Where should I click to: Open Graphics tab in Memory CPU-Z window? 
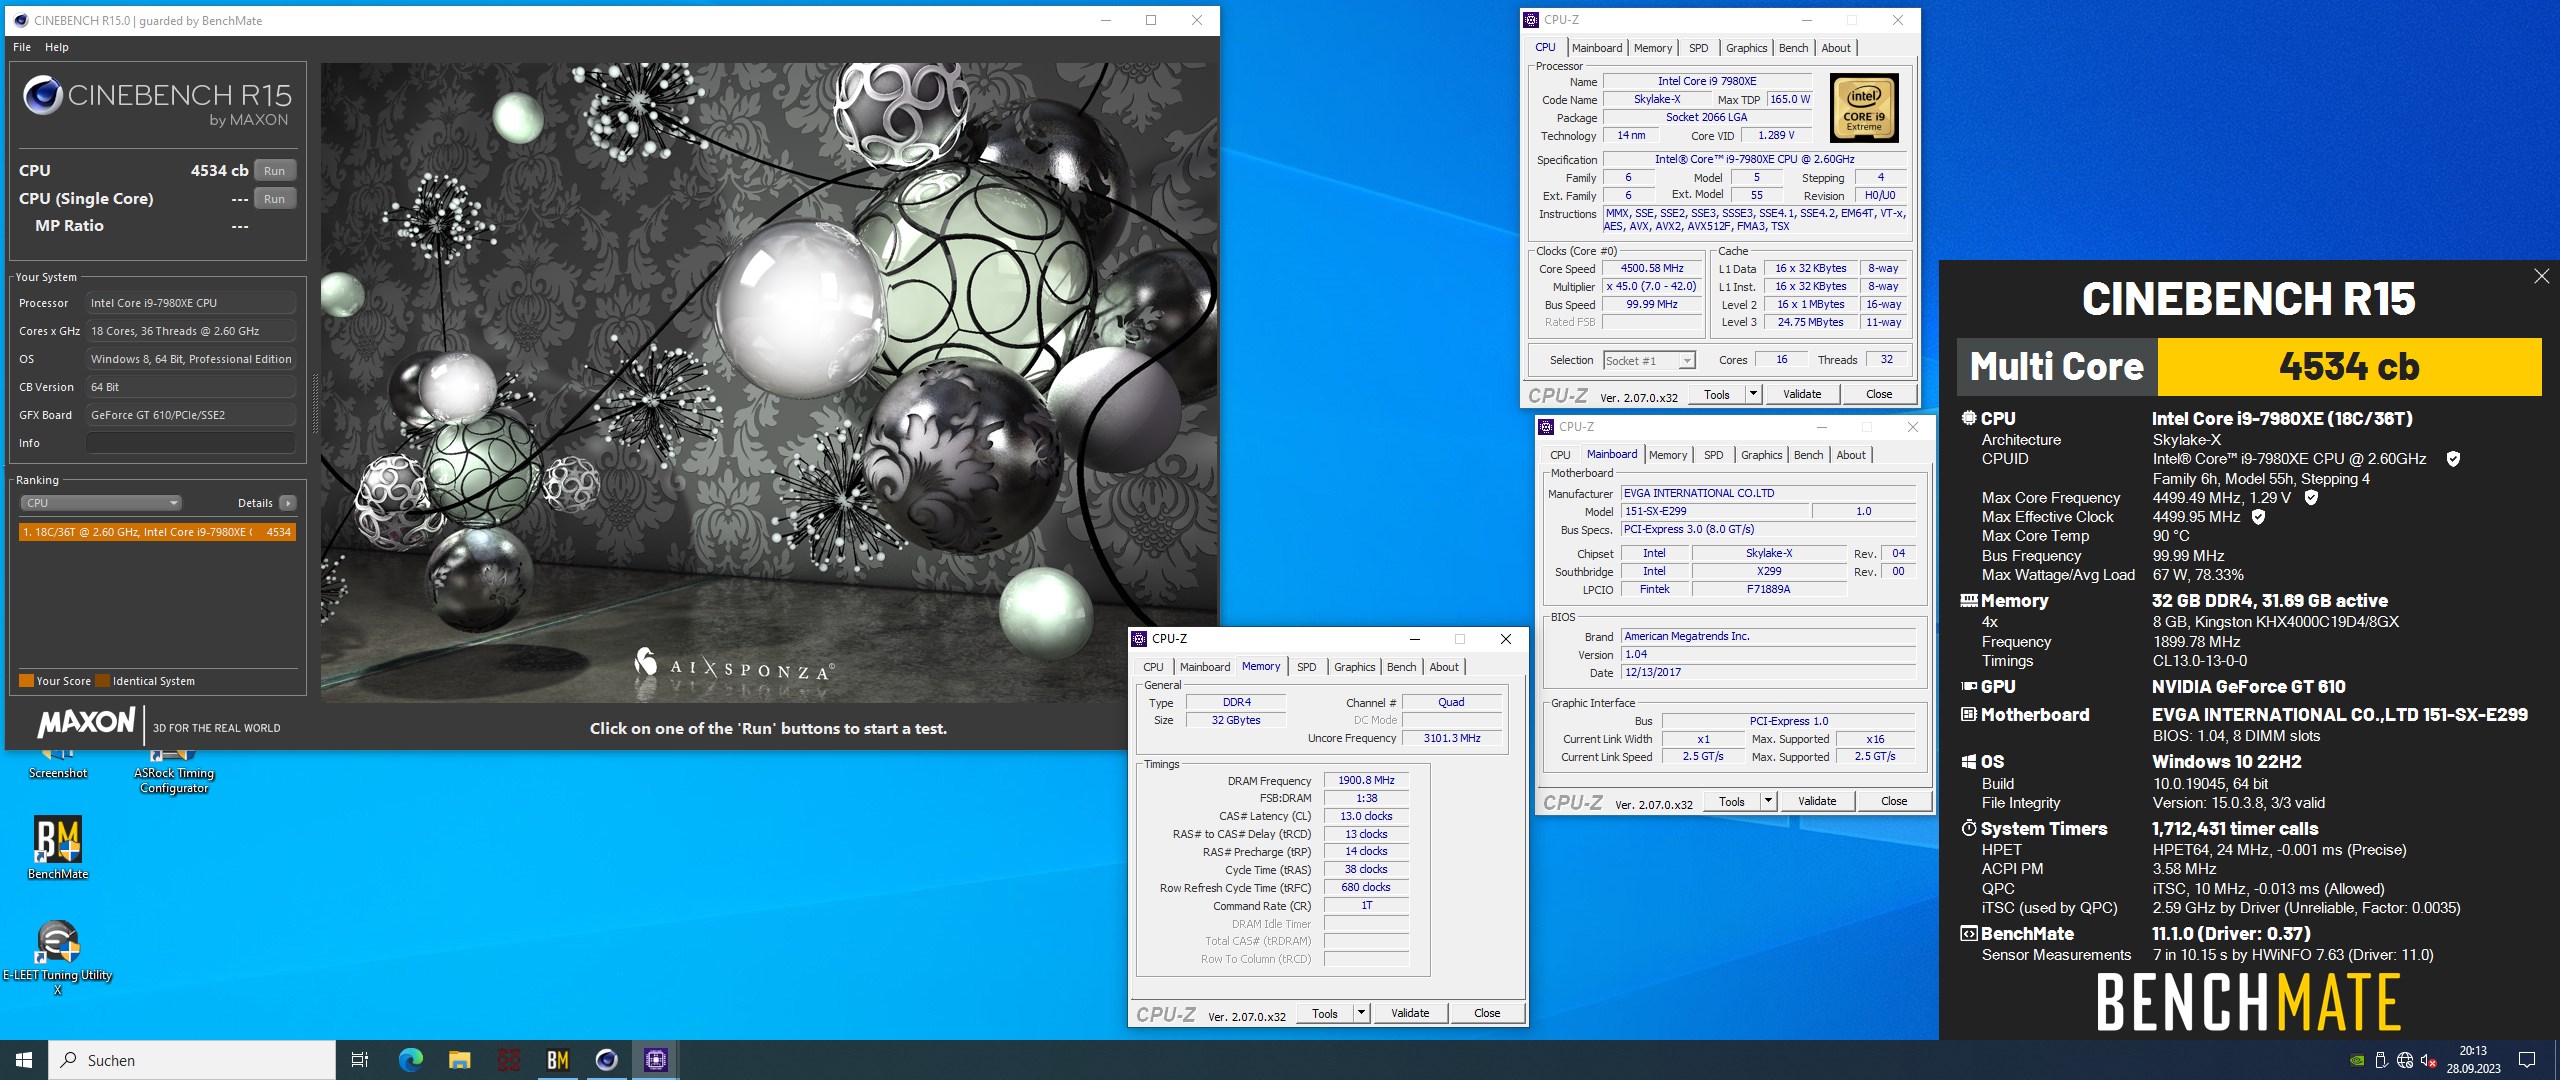[1355, 667]
